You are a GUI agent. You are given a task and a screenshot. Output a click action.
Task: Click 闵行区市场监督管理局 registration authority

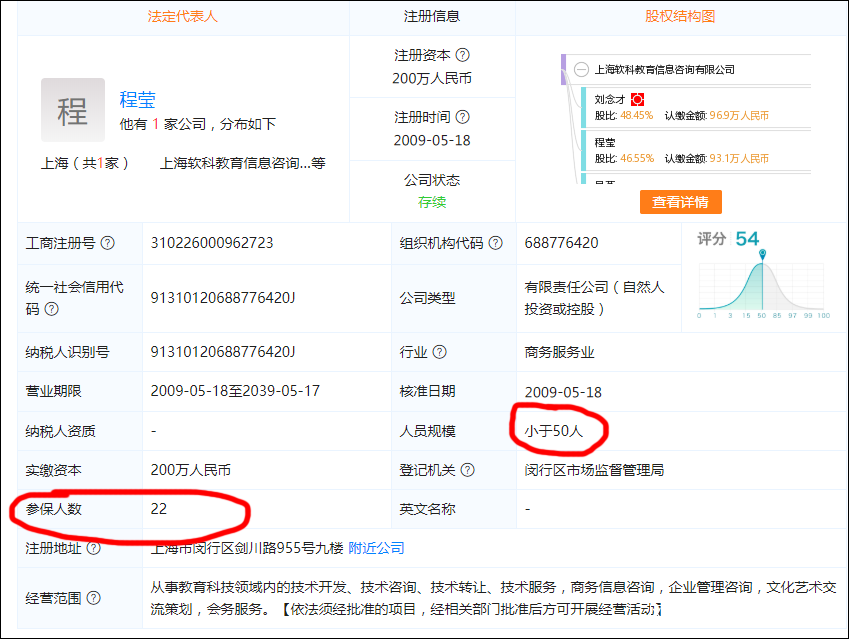click(594, 470)
